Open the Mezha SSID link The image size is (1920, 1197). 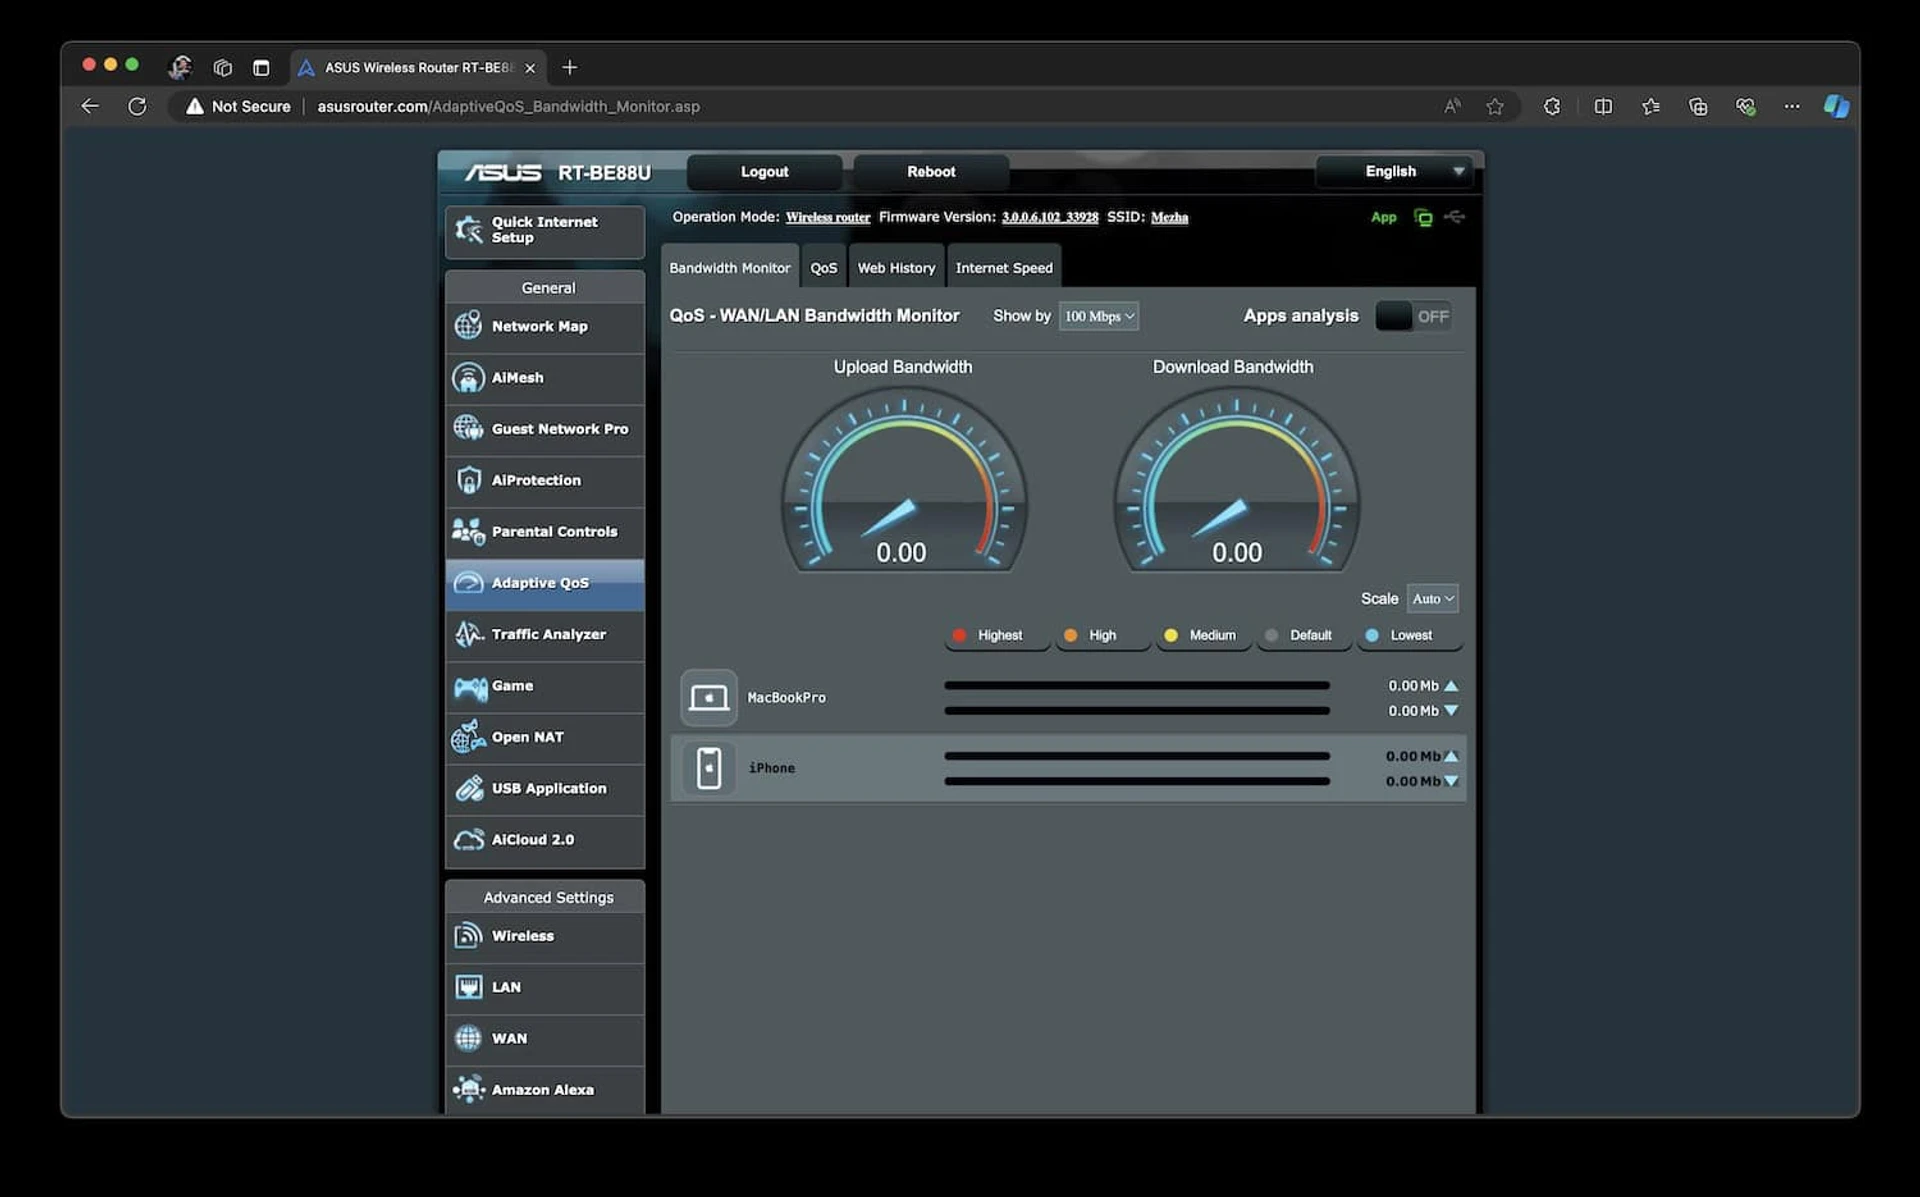1169,217
